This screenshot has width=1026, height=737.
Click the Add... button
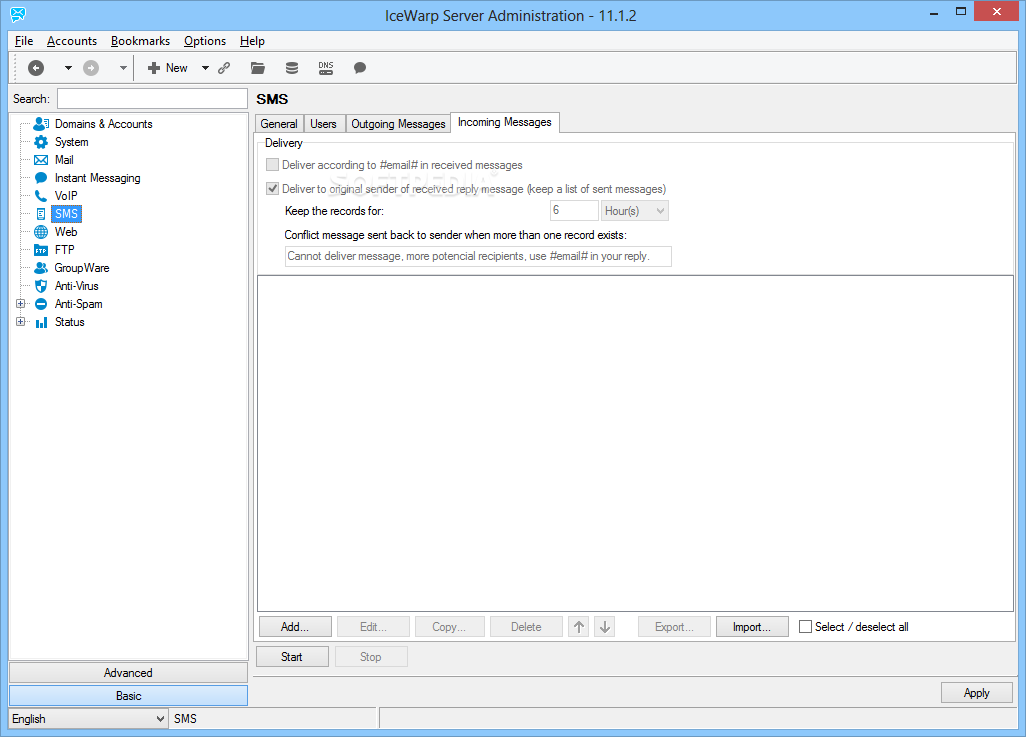tap(295, 627)
